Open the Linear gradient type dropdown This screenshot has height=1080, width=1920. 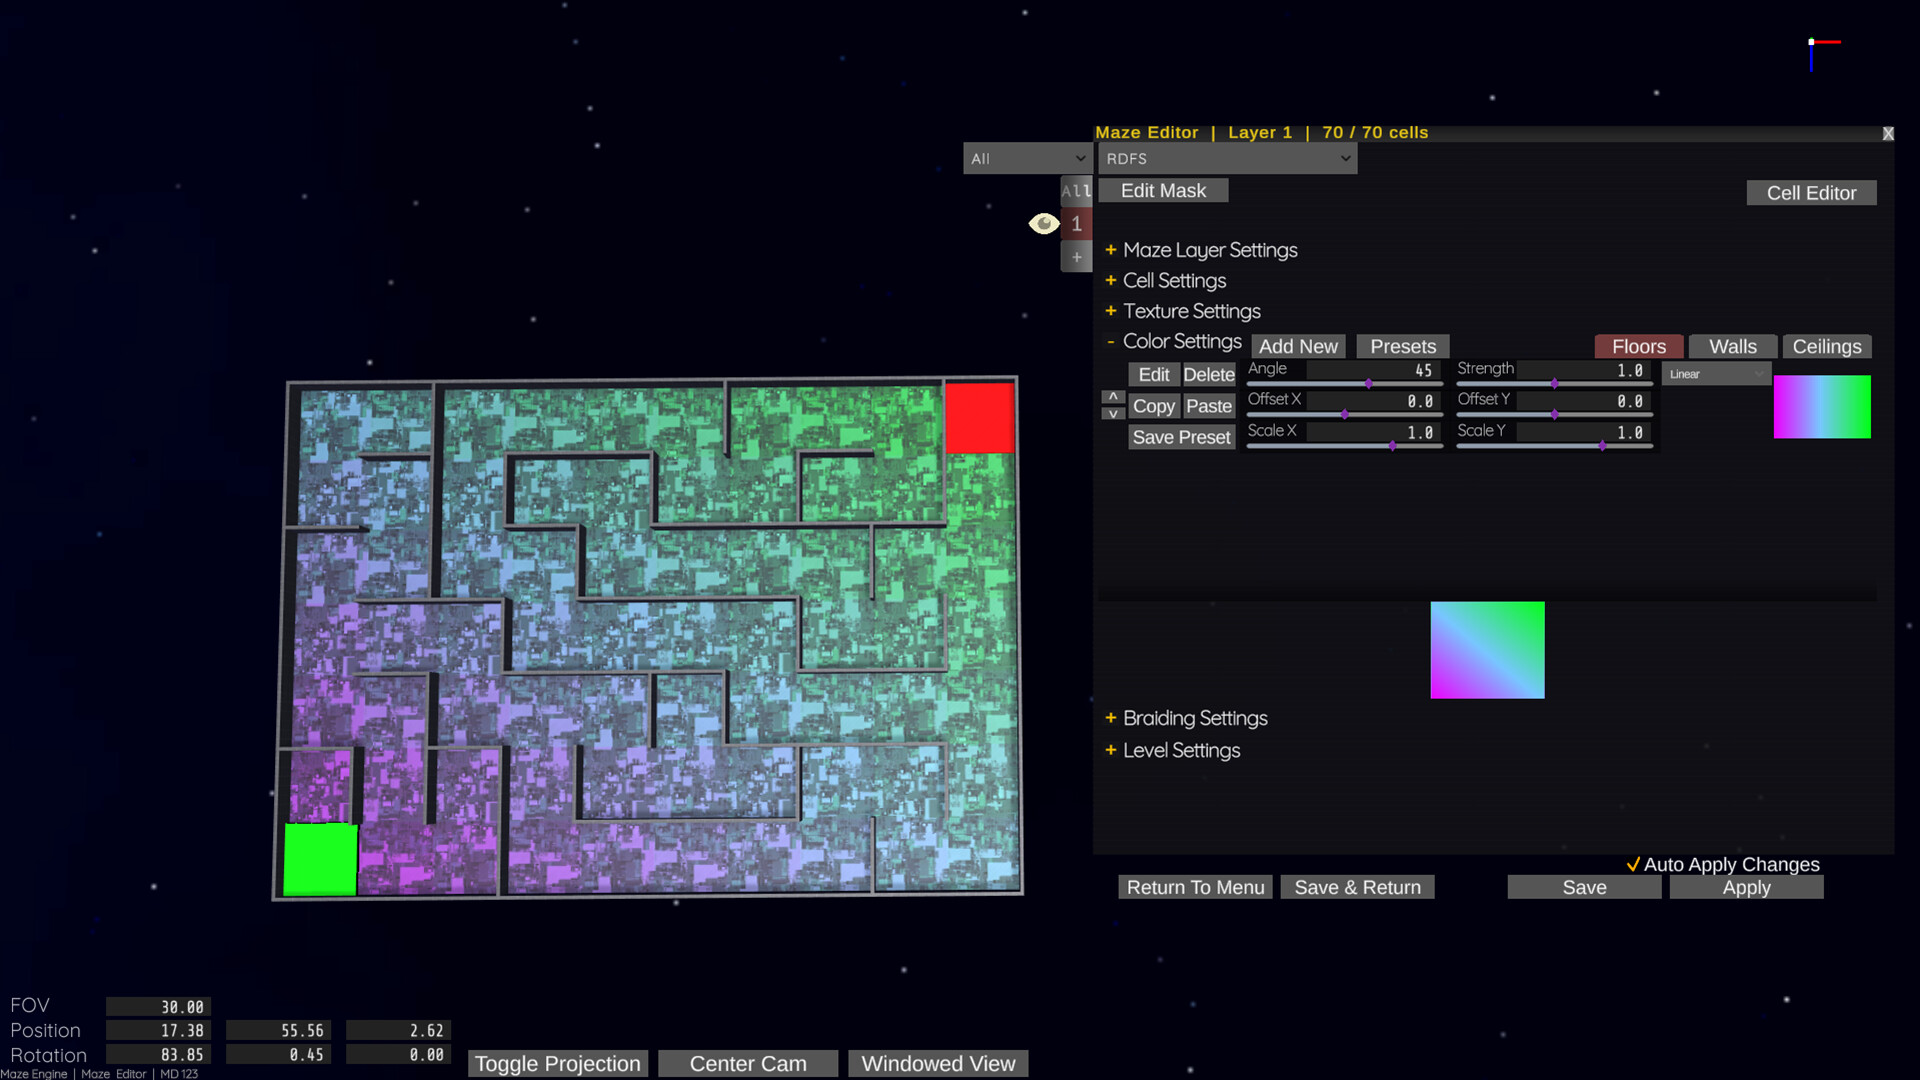click(1715, 373)
